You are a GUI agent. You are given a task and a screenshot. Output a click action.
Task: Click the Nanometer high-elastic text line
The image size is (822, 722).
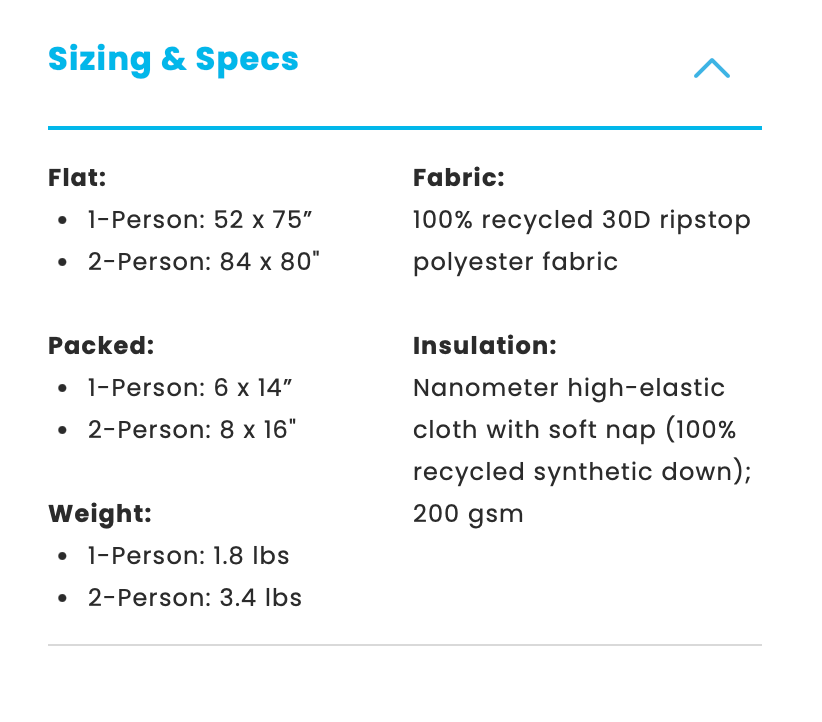(569, 388)
